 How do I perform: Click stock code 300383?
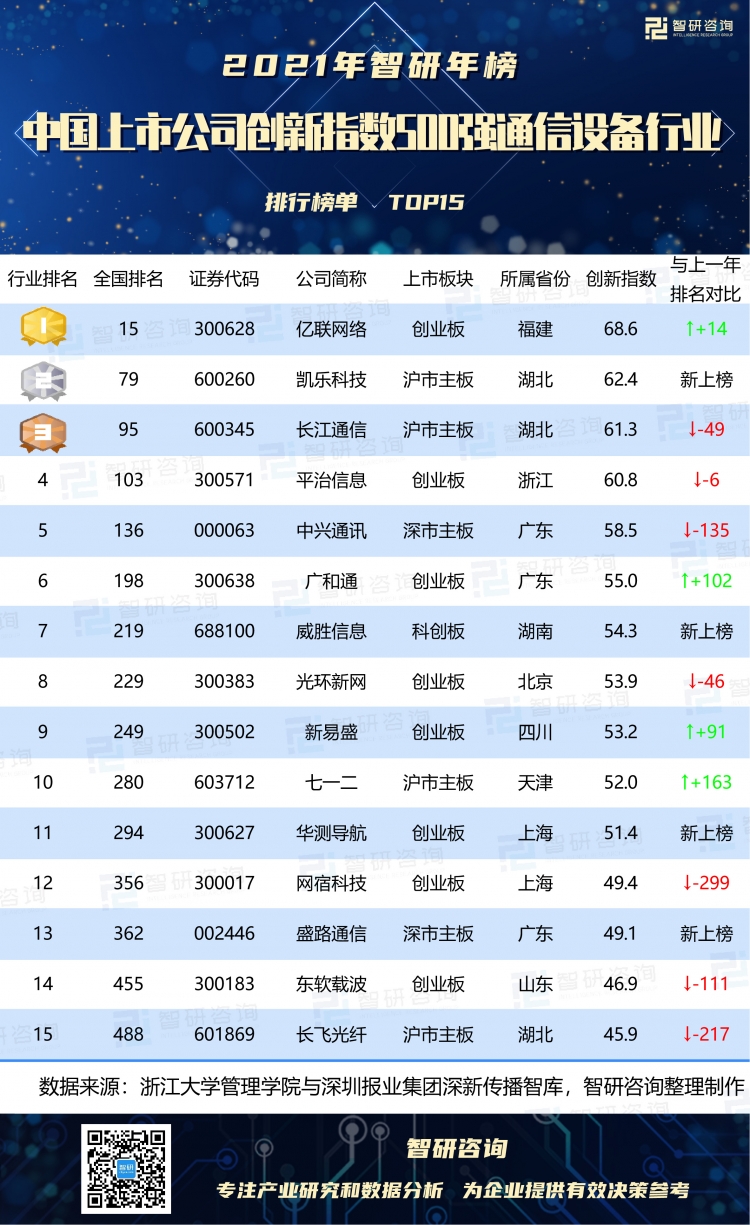pyautogui.click(x=224, y=682)
